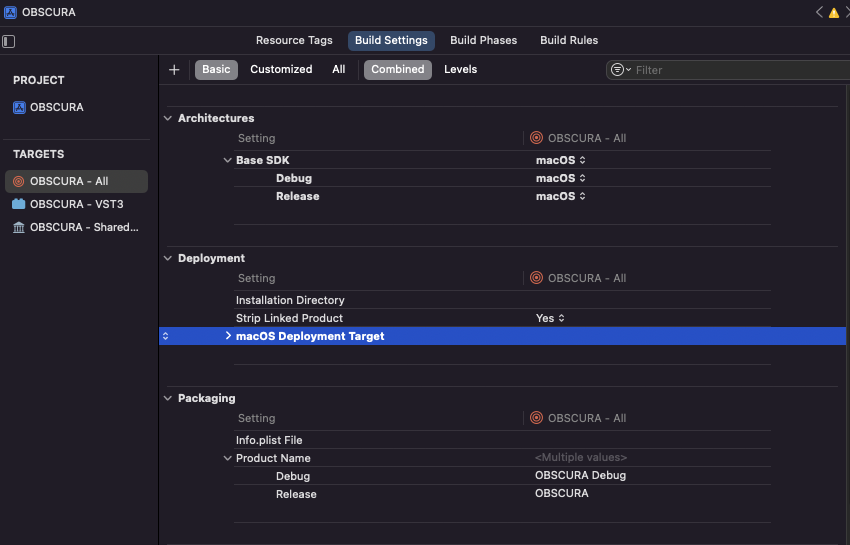This screenshot has height=545, width=850.
Task: Show All build settings
Action: (x=338, y=69)
